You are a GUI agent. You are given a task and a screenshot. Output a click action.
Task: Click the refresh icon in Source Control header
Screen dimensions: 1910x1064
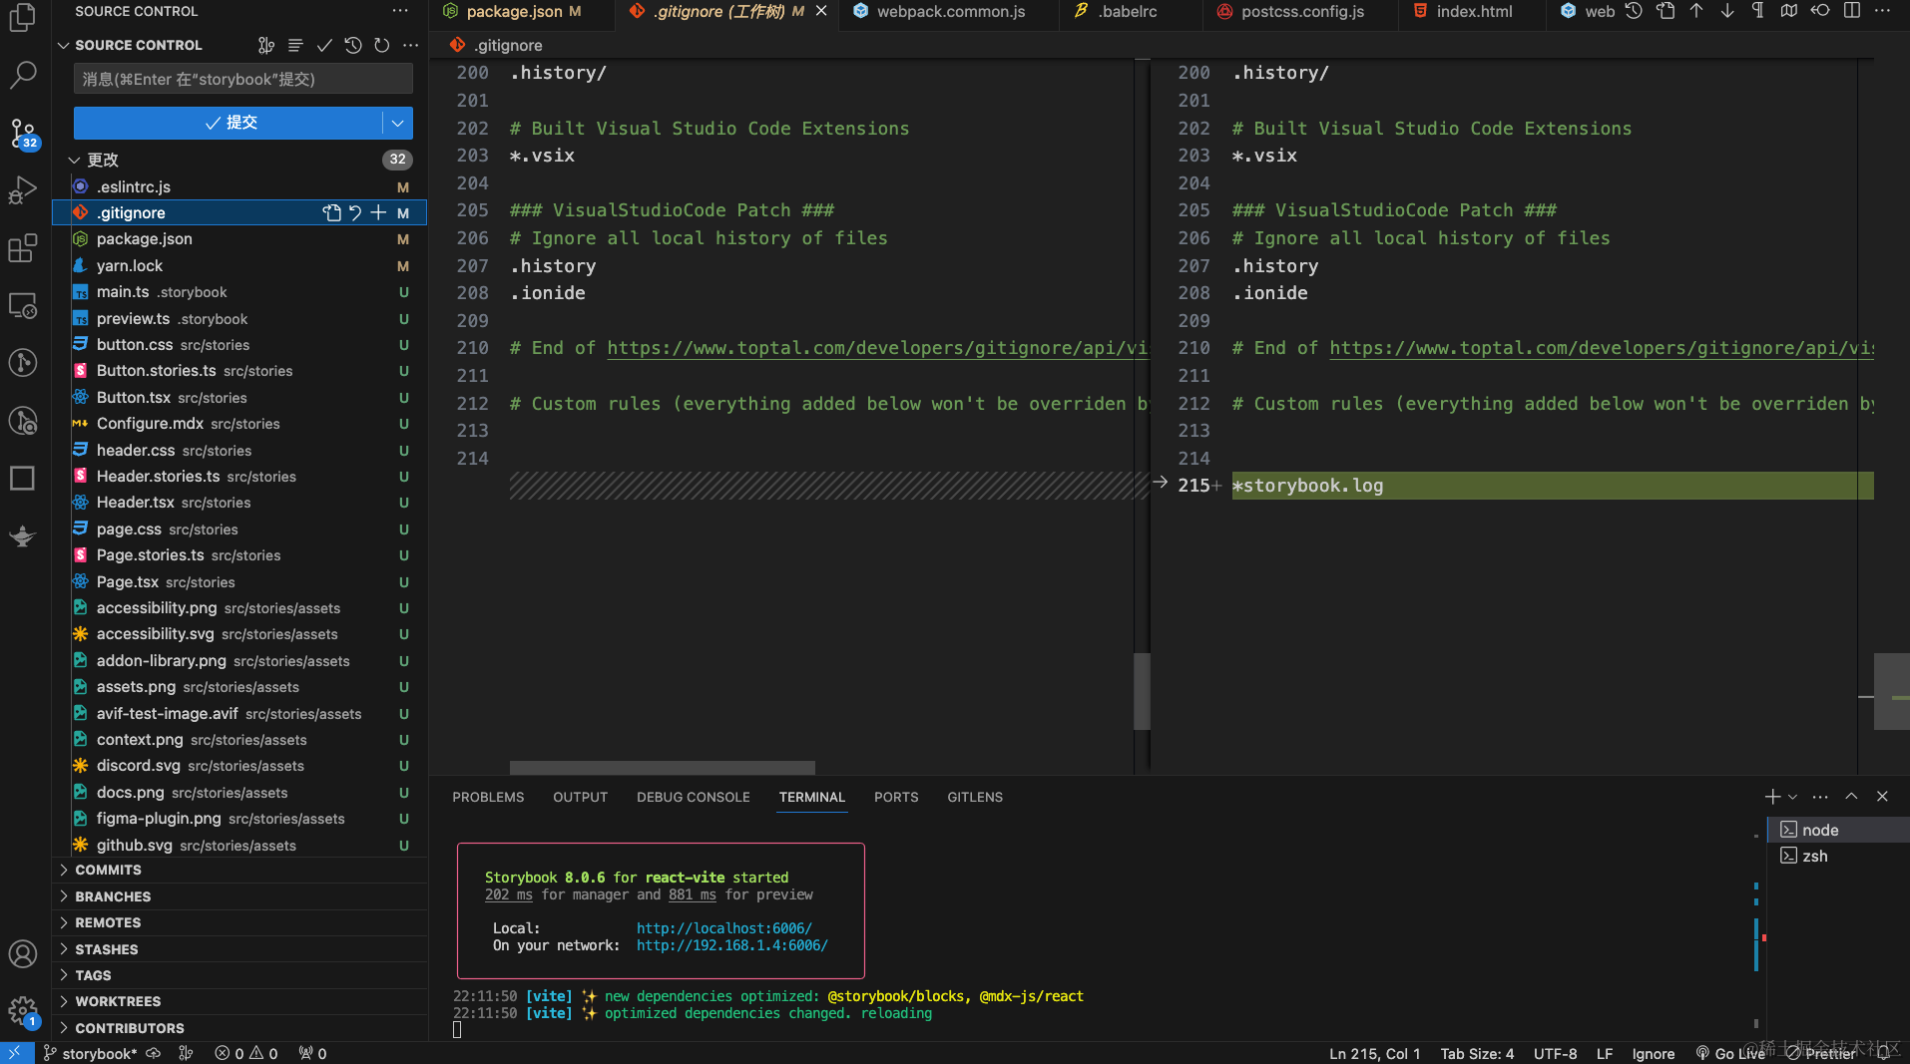click(x=382, y=45)
